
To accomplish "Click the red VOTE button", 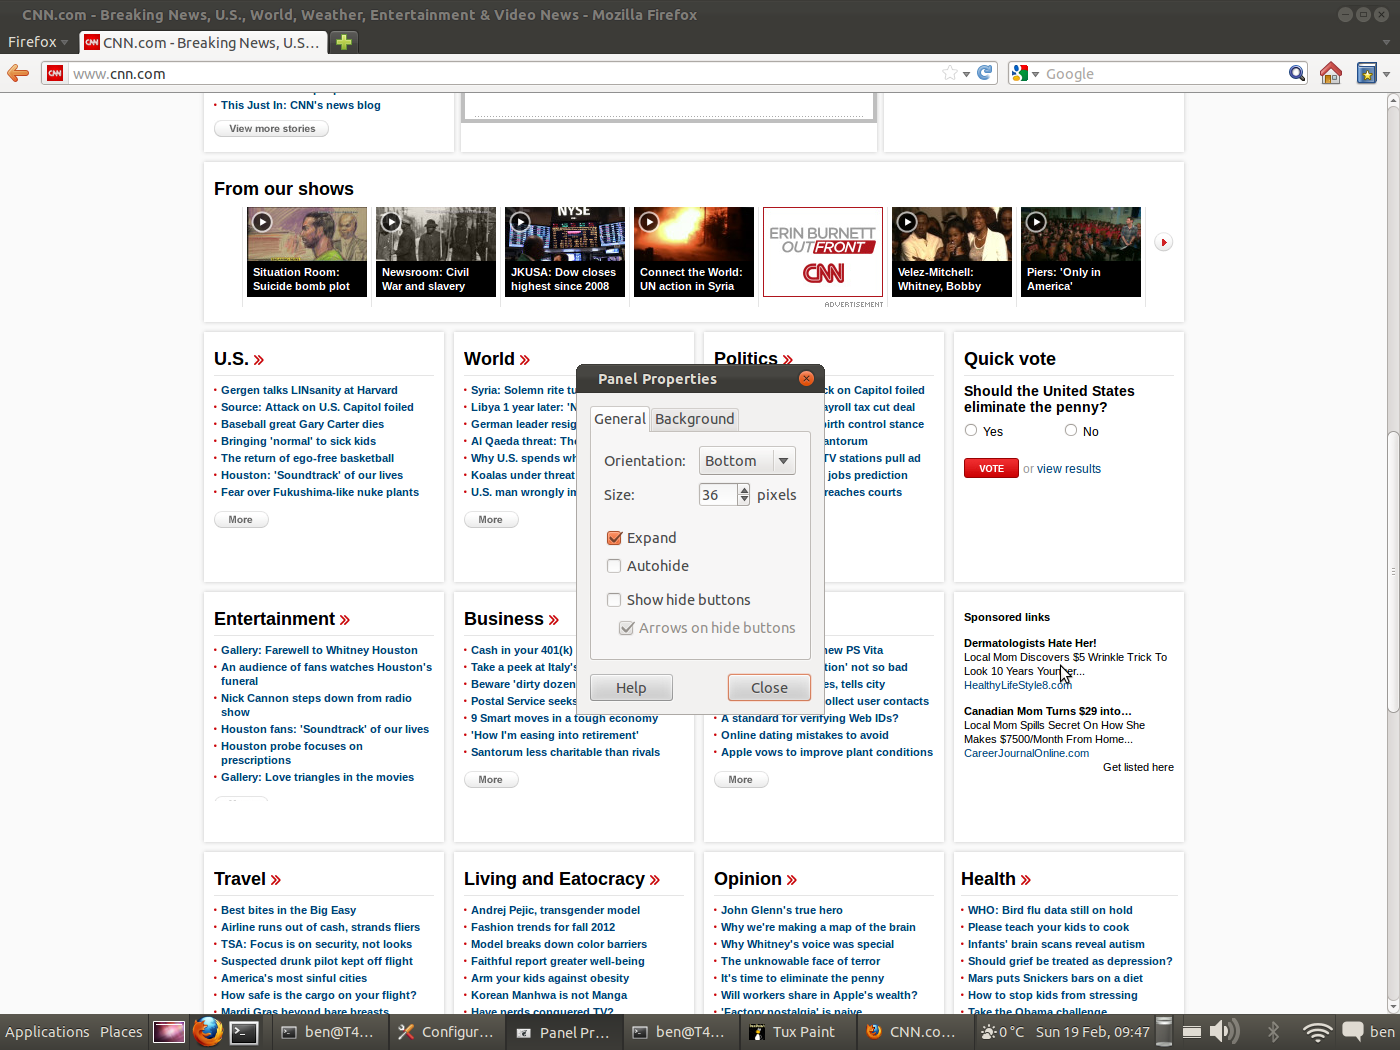I will [991, 468].
